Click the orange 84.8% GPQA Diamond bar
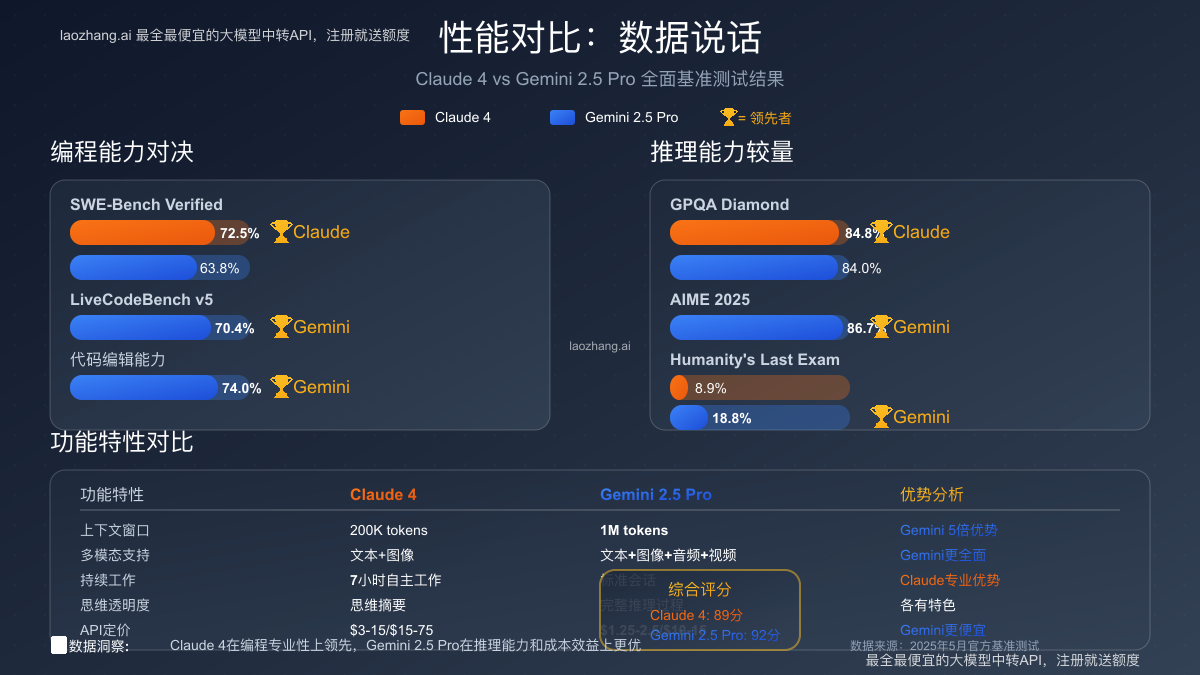1200x675 pixels. [754, 232]
